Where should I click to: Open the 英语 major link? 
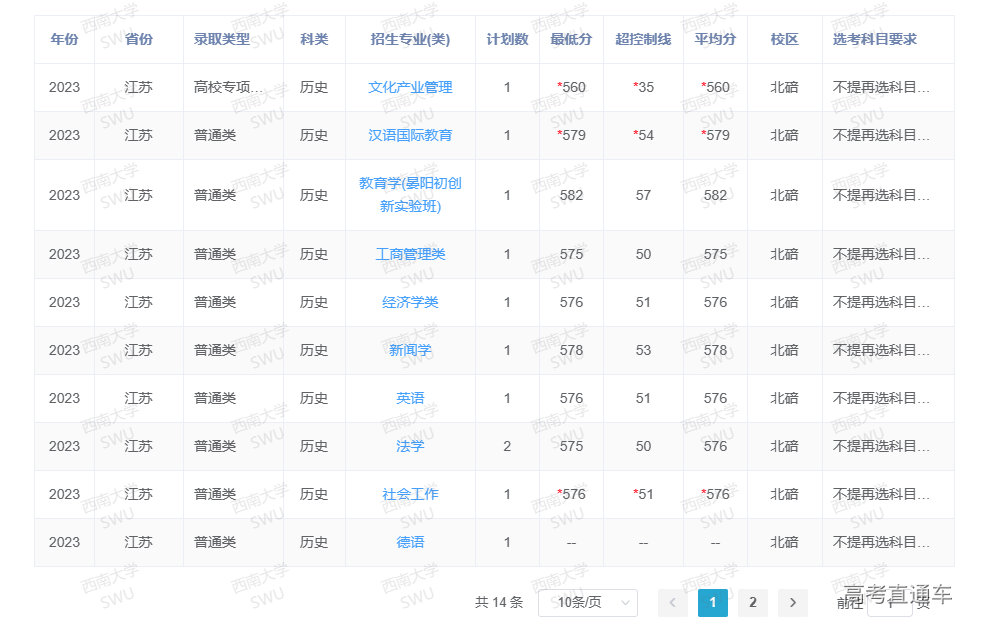click(410, 399)
